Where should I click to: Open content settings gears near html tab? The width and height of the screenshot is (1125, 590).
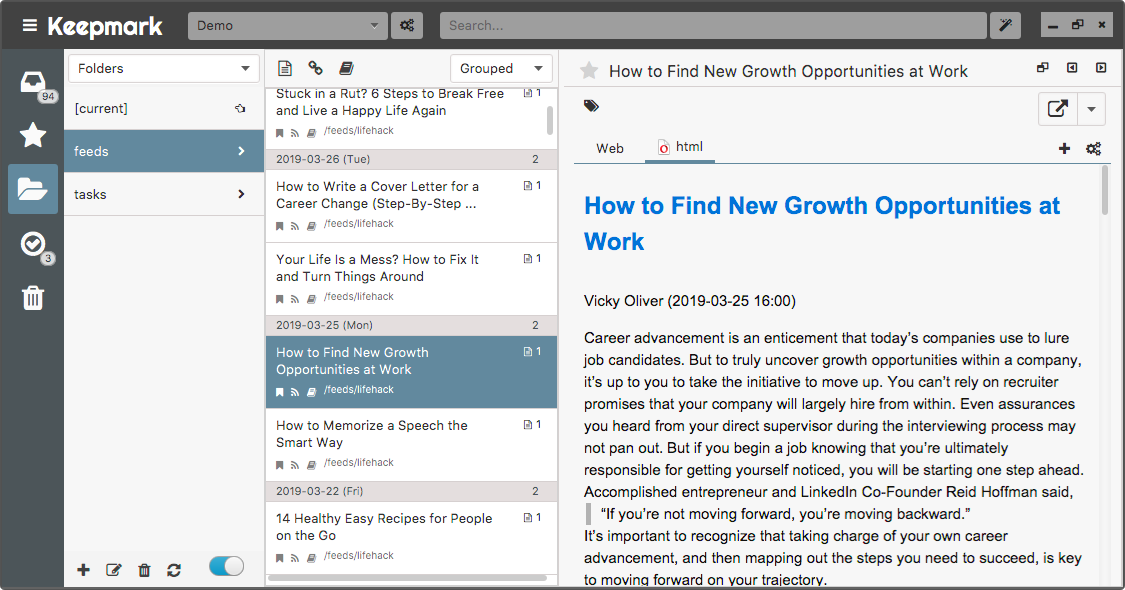[x=1093, y=149]
